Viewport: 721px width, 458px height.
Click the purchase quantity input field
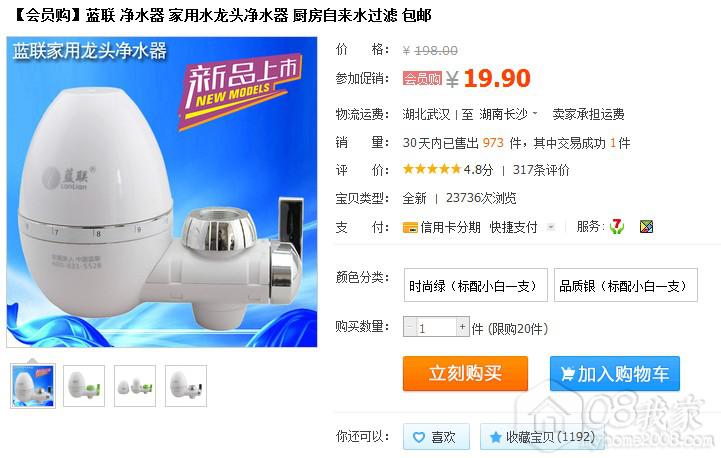pos(436,327)
